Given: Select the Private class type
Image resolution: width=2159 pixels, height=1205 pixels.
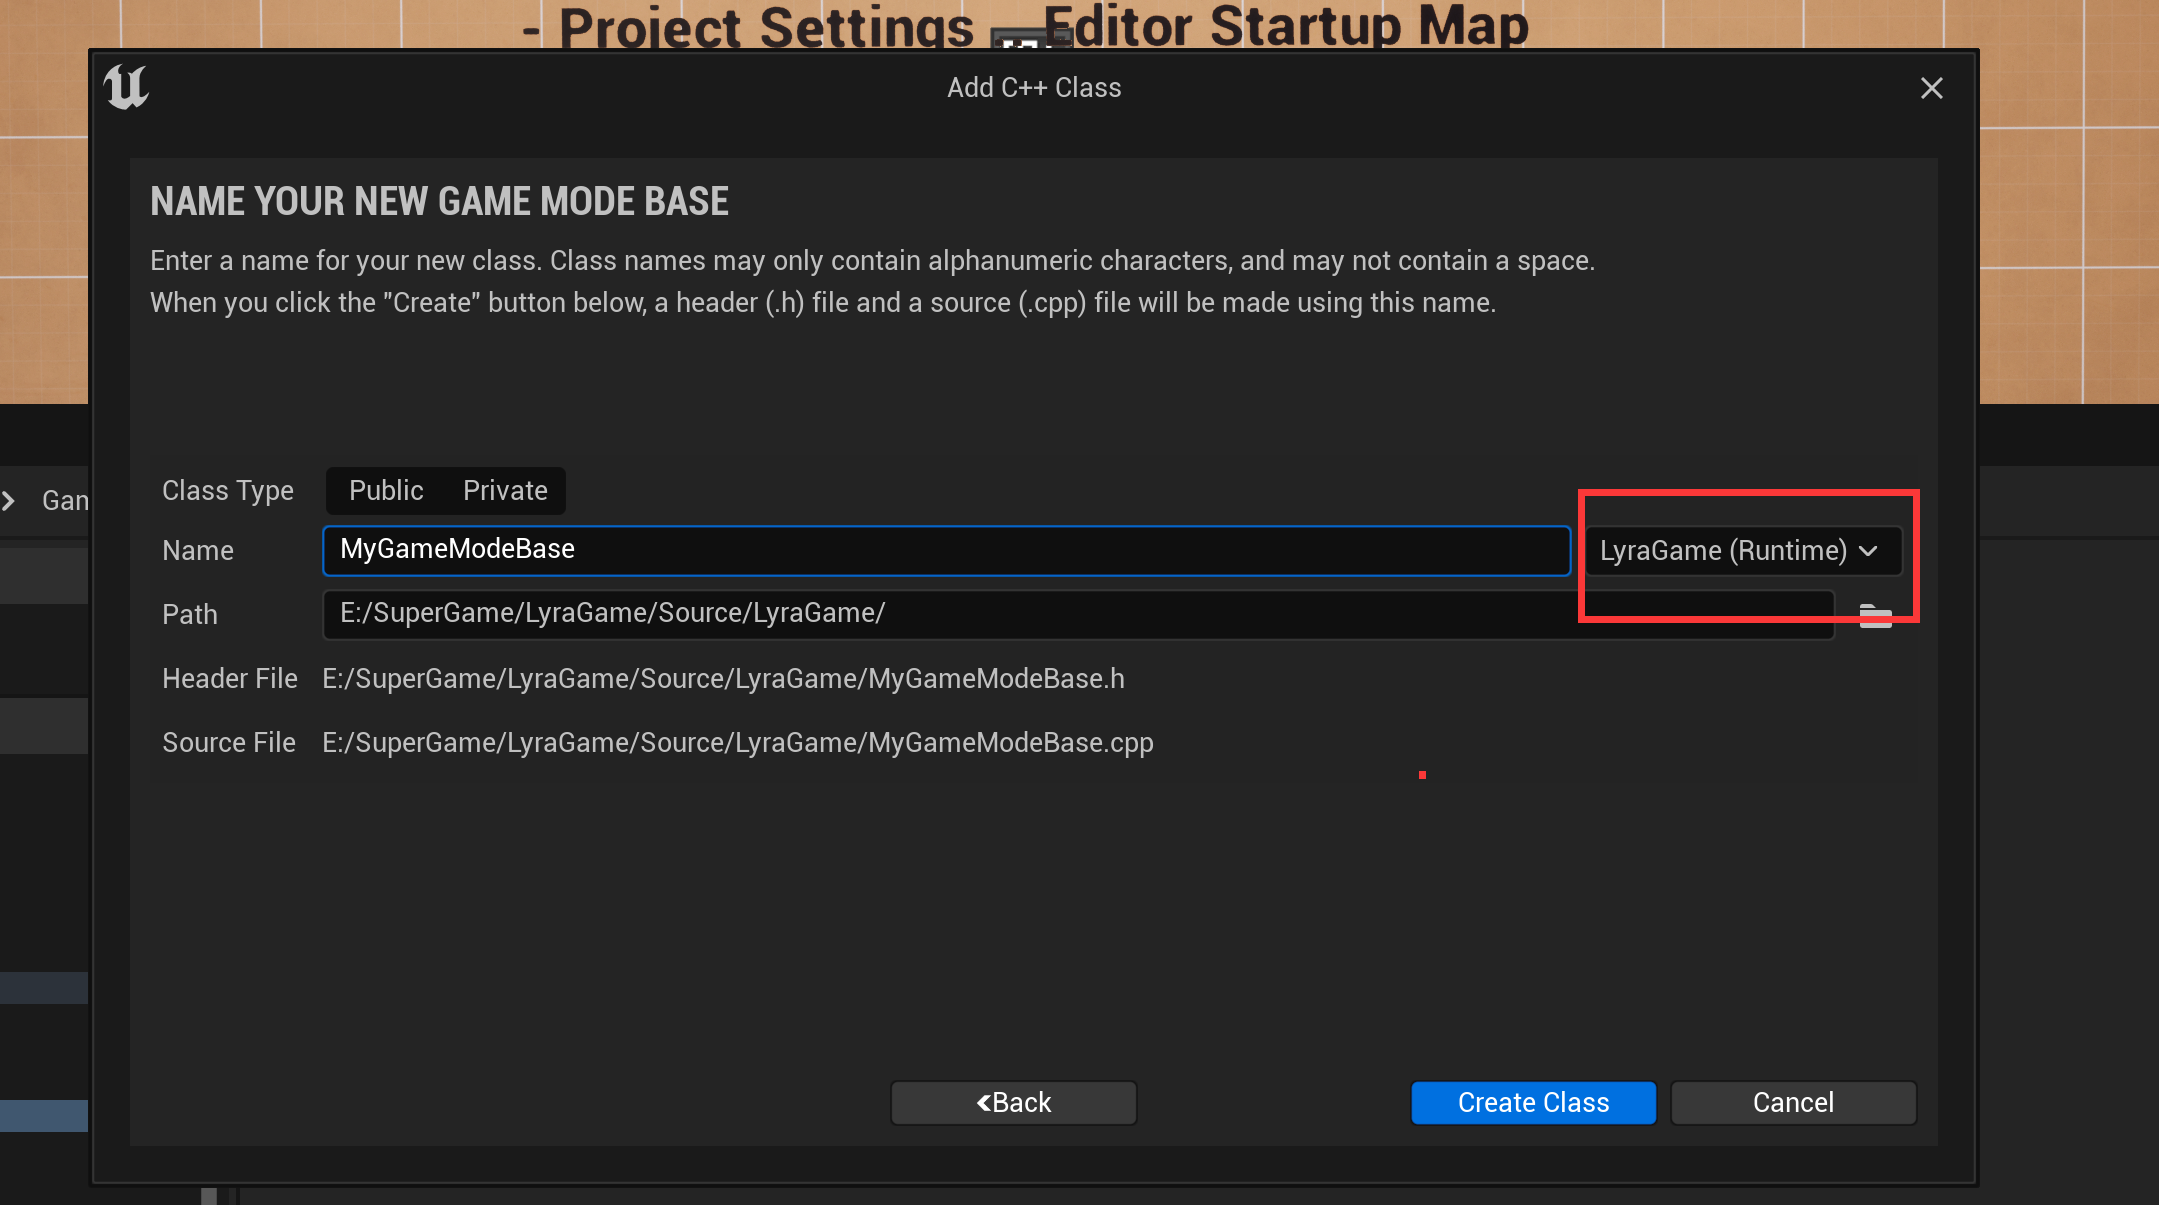Looking at the screenshot, I should pos(505,491).
